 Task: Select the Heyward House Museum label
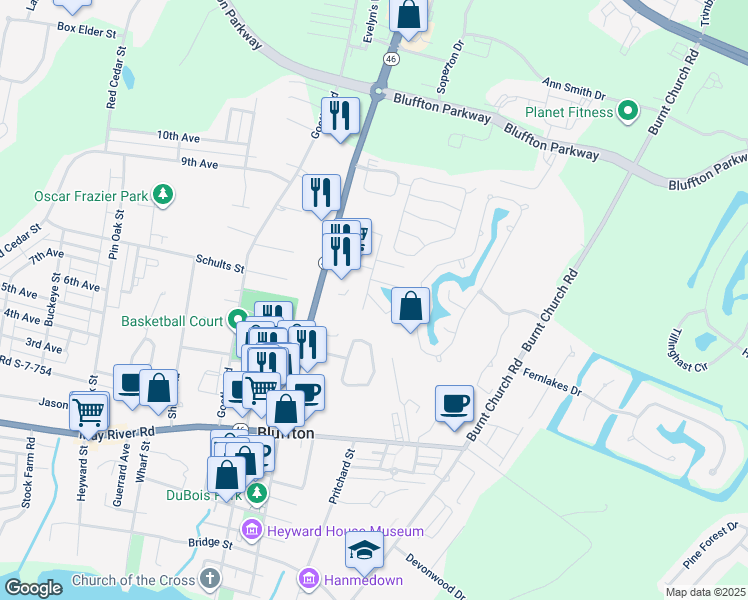pyautogui.click(x=345, y=531)
